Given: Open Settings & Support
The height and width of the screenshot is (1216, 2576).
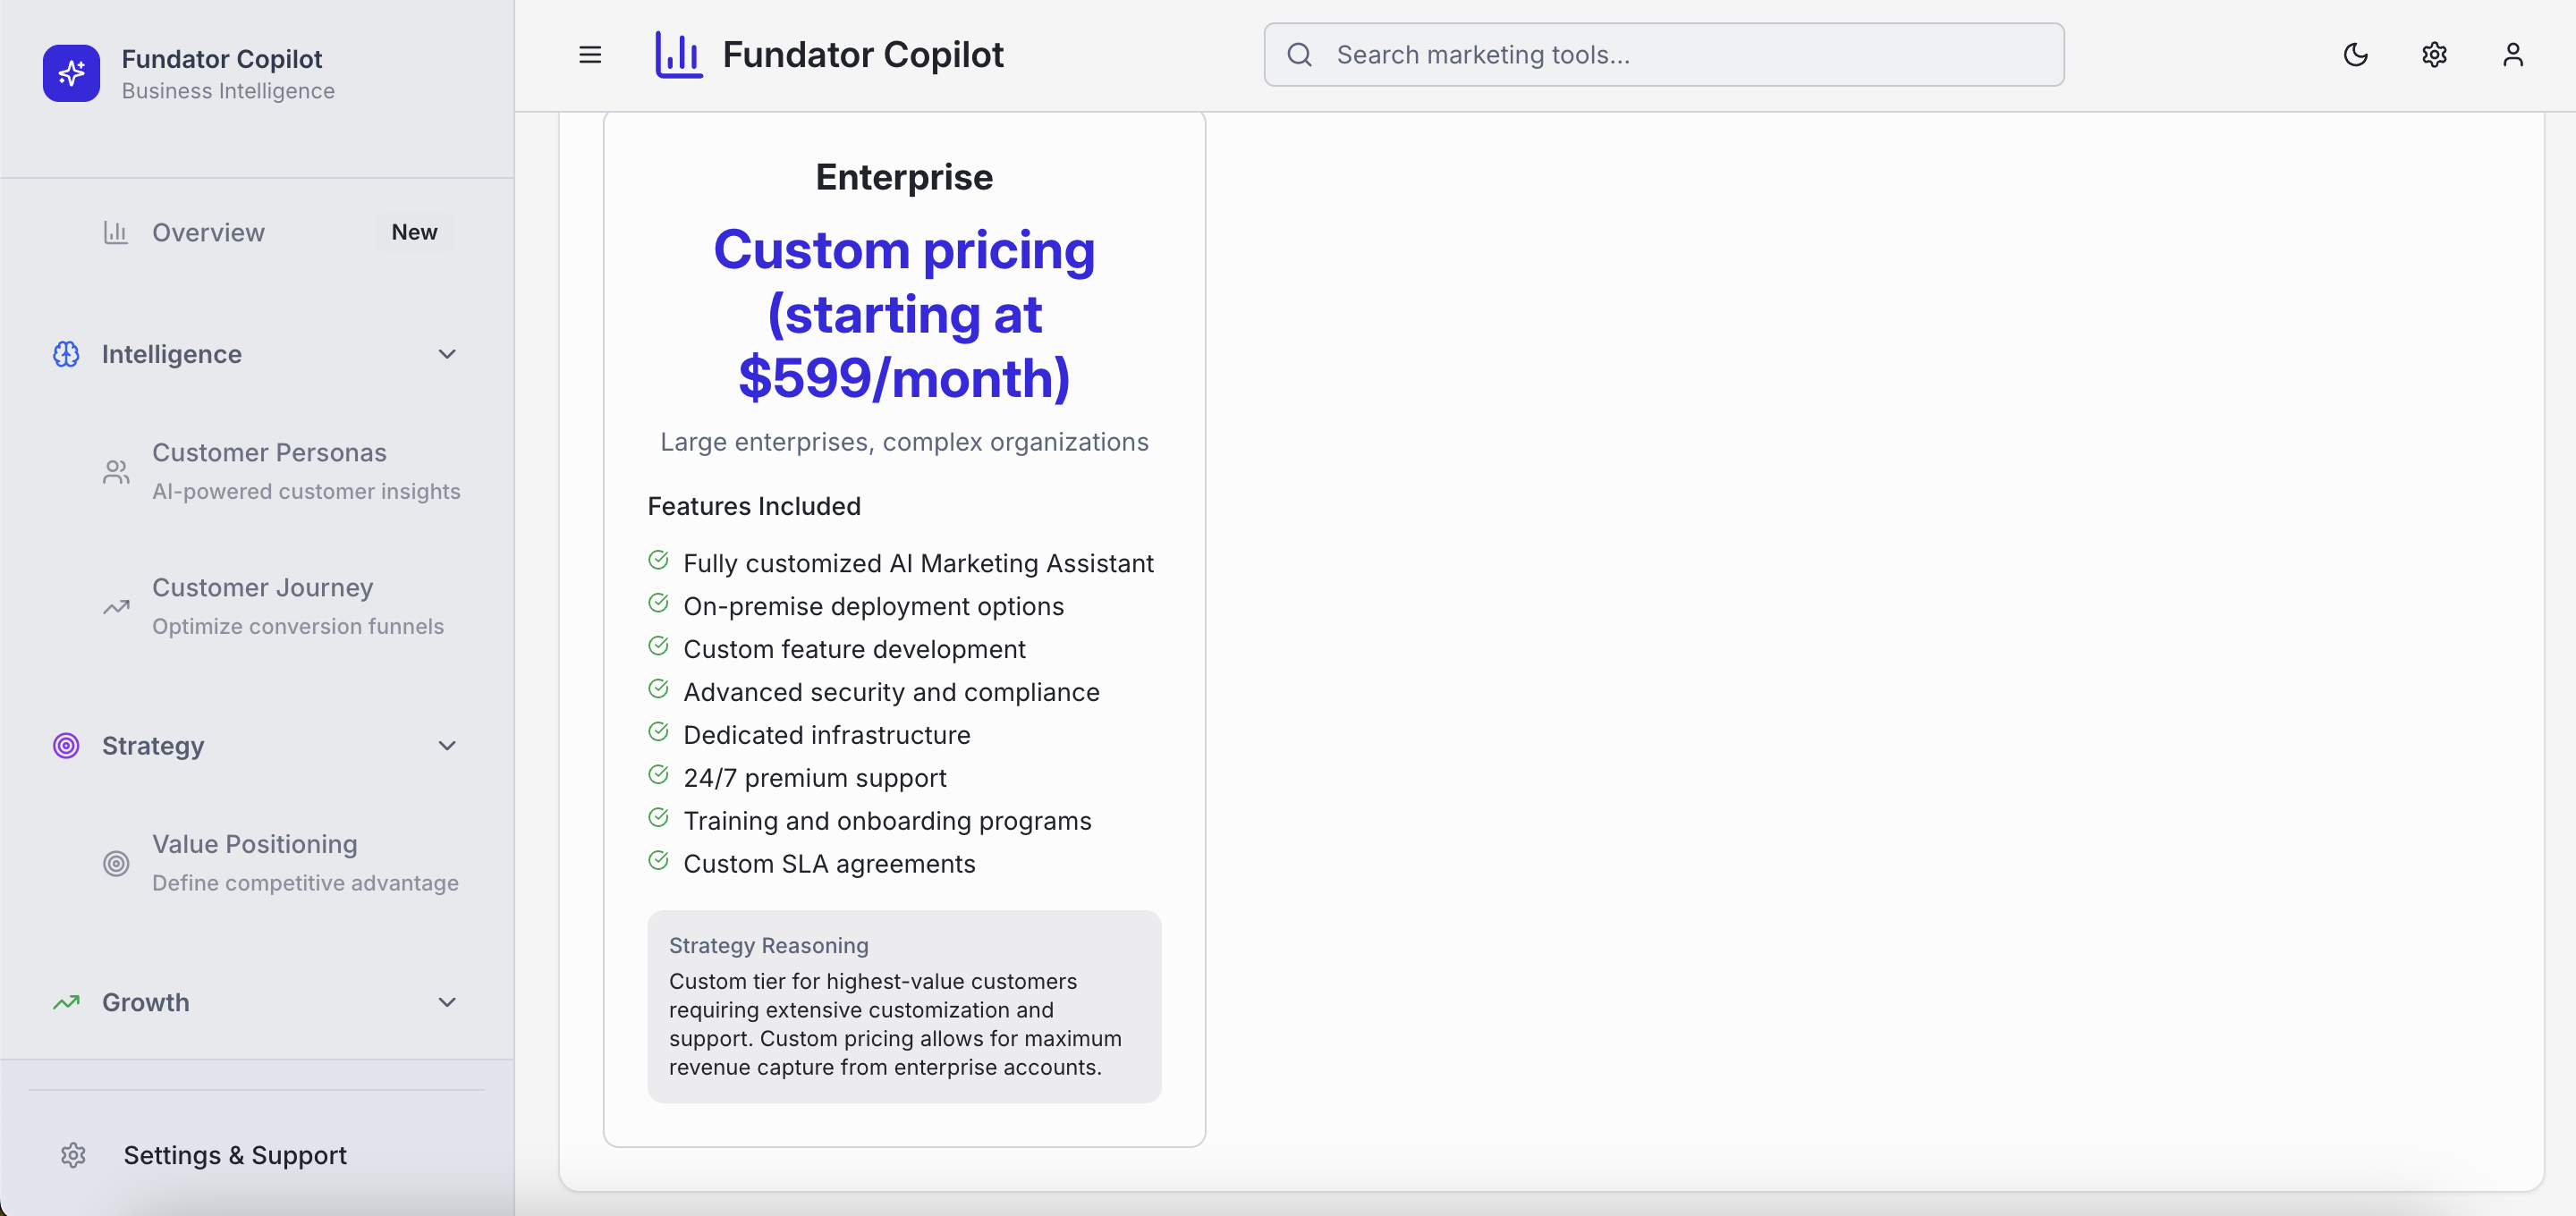Looking at the screenshot, I should point(235,1155).
